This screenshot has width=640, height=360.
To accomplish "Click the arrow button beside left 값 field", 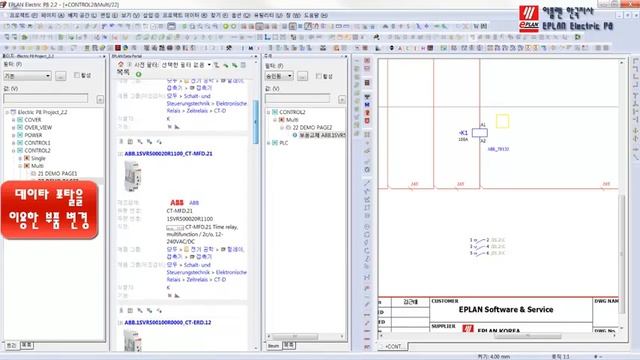I will point(100,99).
